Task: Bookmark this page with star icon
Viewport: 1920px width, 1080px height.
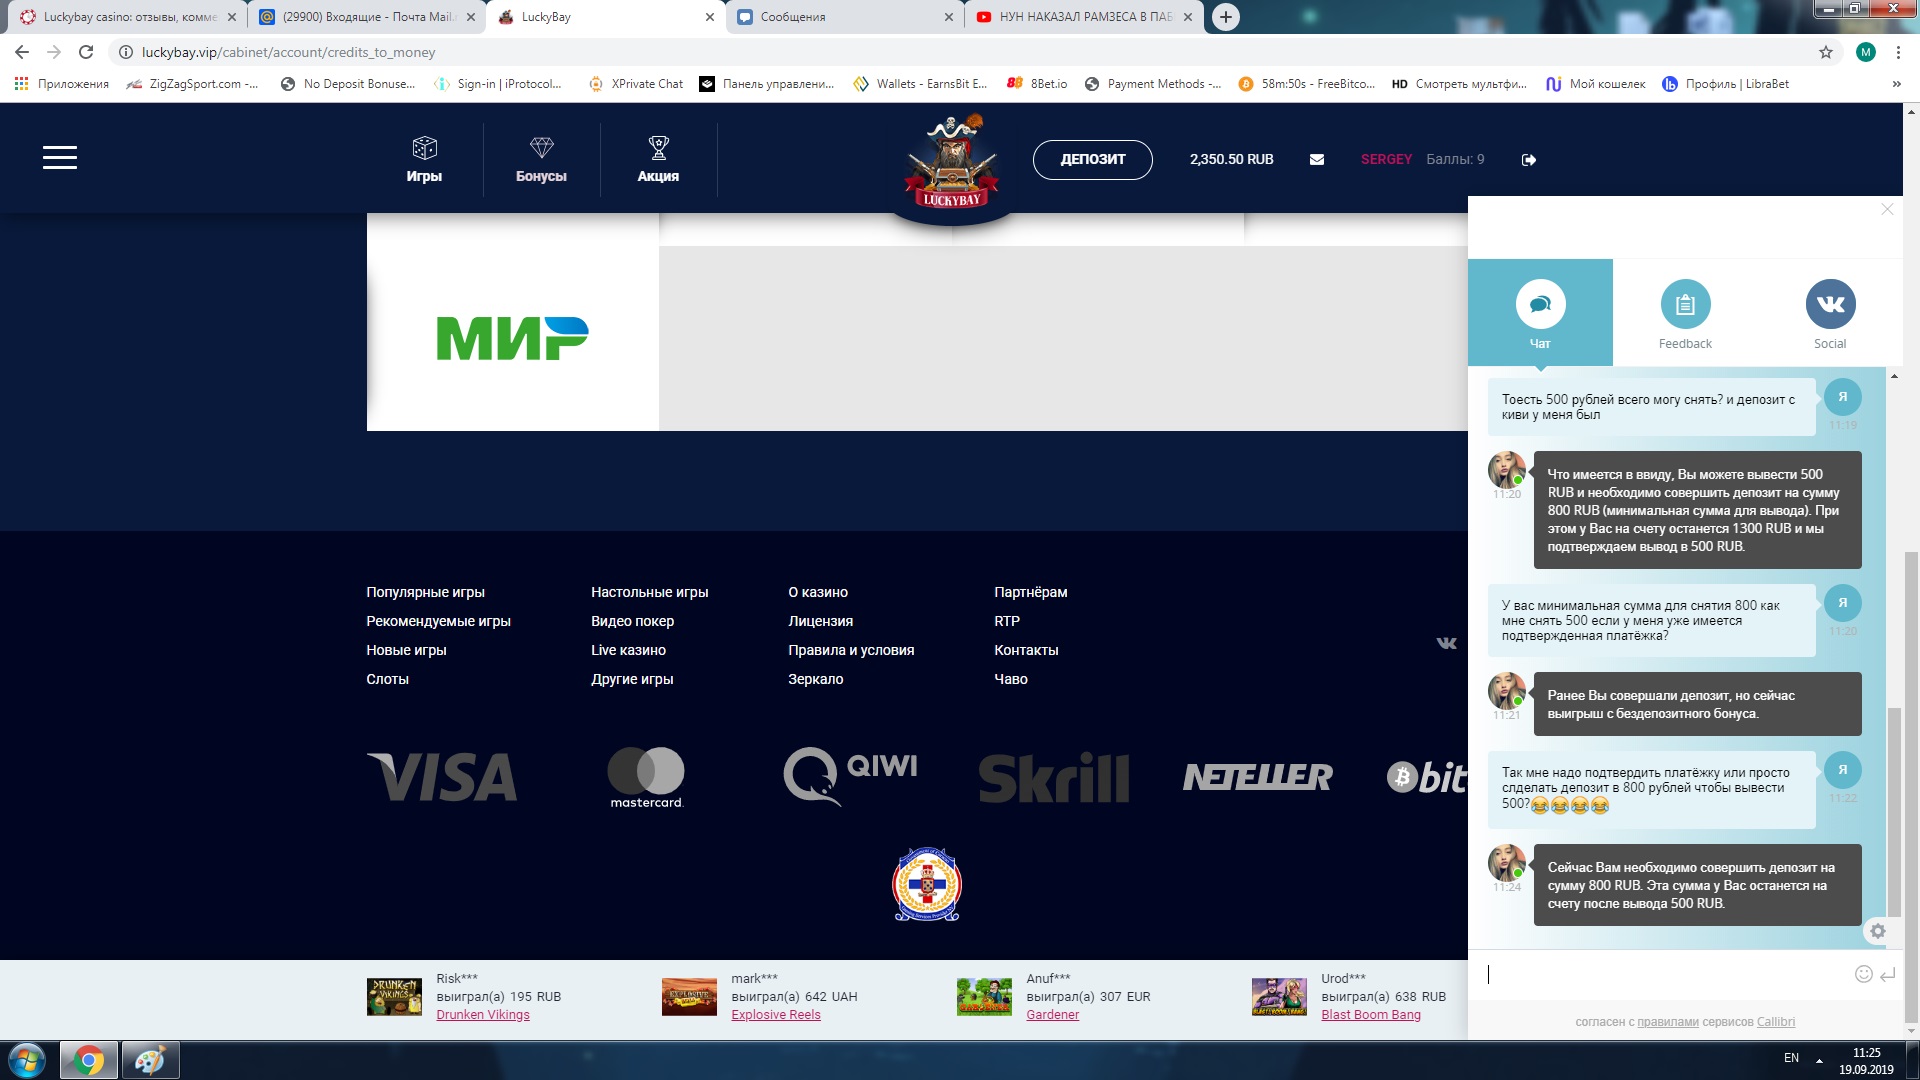Action: tap(1826, 52)
